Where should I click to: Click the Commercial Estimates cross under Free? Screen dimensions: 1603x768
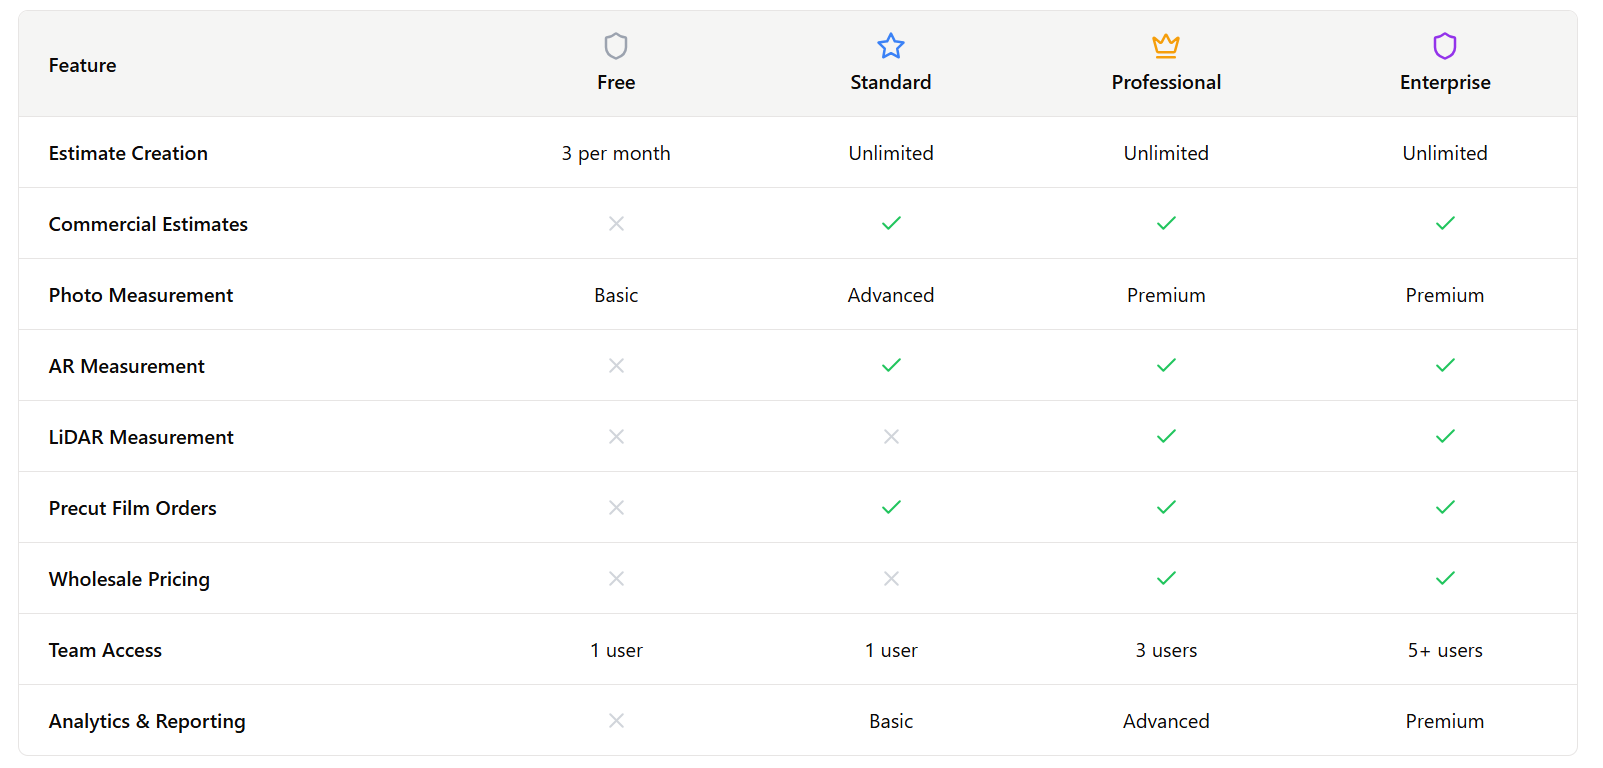pyautogui.click(x=616, y=223)
